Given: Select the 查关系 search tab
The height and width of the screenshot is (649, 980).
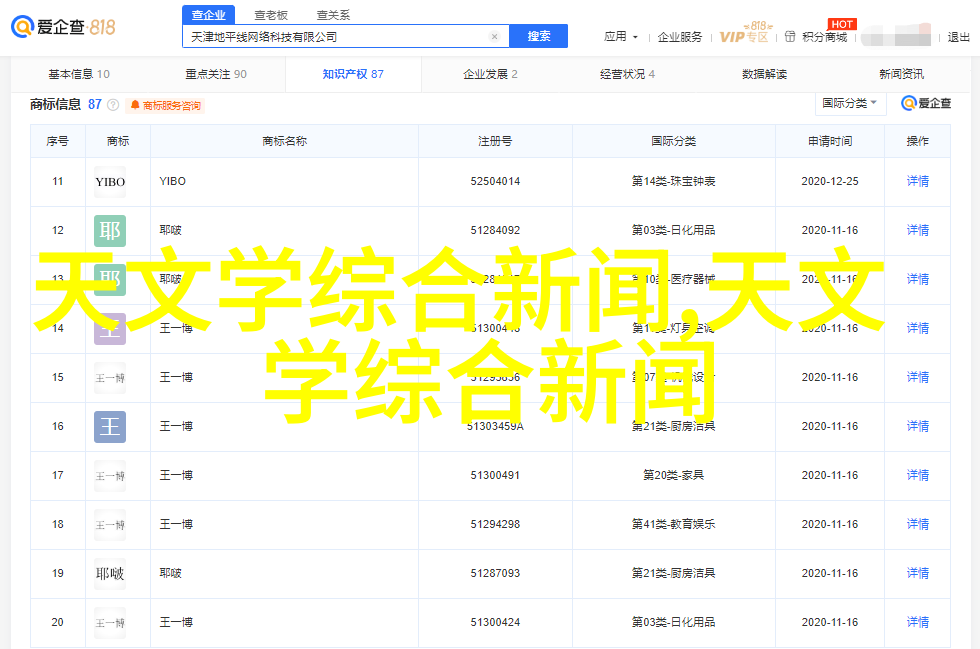Looking at the screenshot, I should (x=332, y=15).
